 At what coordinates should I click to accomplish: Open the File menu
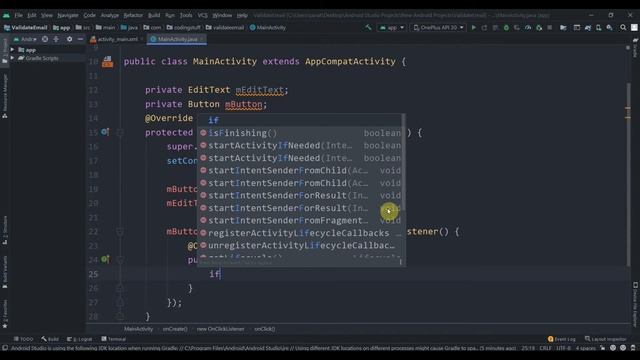point(19,15)
